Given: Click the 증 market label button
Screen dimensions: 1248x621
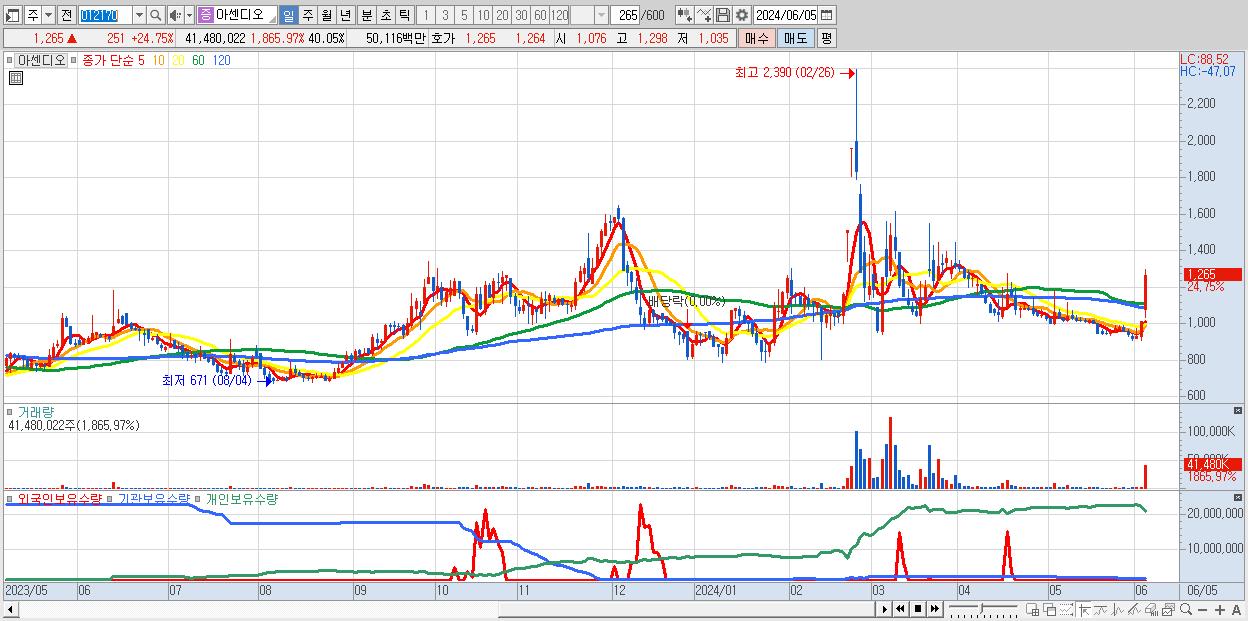Looking at the screenshot, I should (206, 15).
